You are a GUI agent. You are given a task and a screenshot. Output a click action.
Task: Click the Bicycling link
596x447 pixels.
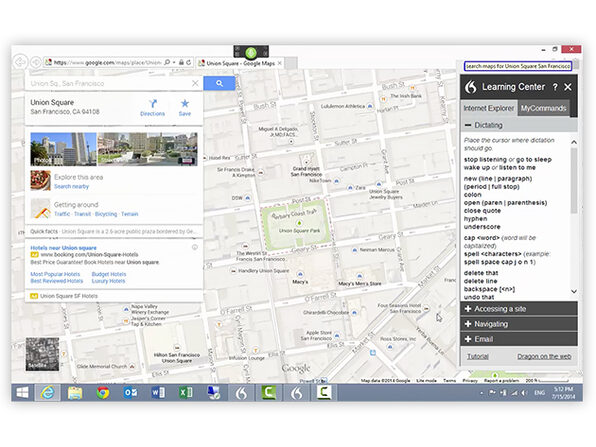click(106, 214)
